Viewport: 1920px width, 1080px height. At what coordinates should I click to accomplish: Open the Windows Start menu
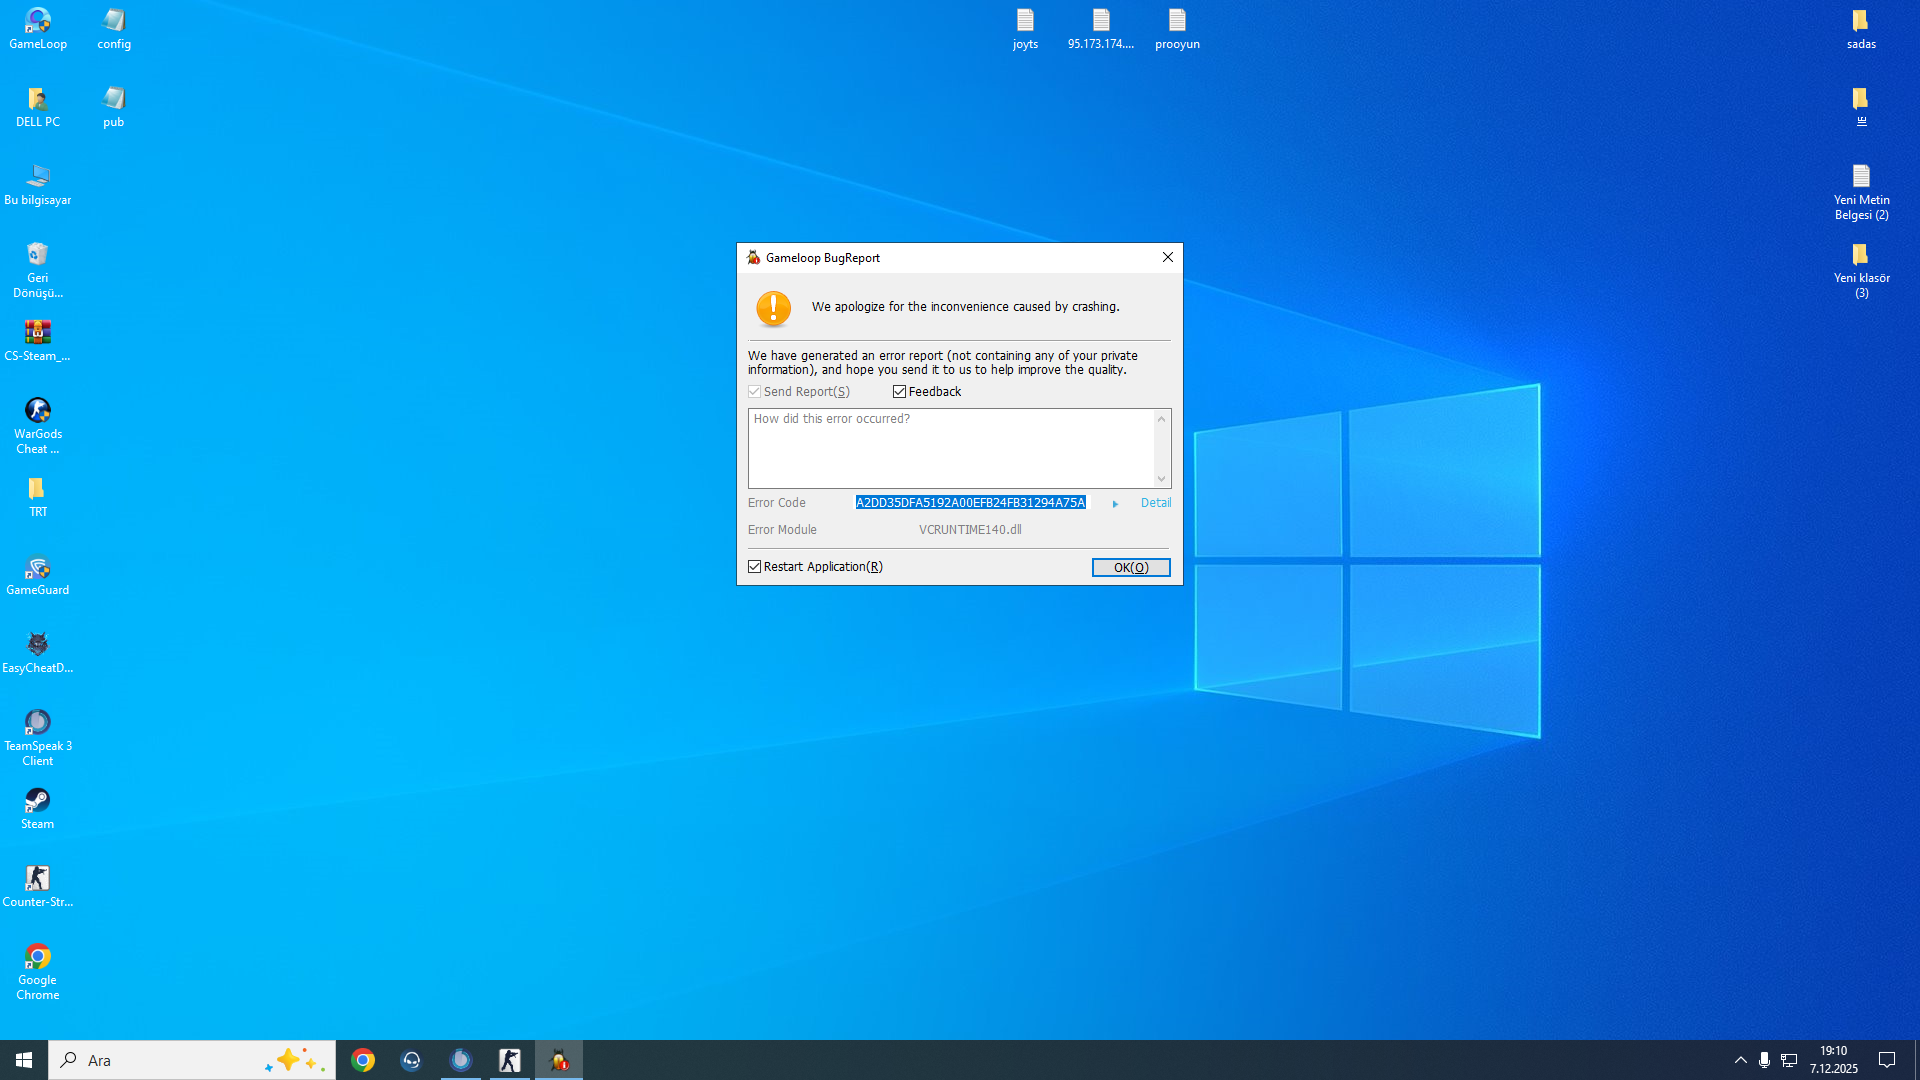(24, 1060)
